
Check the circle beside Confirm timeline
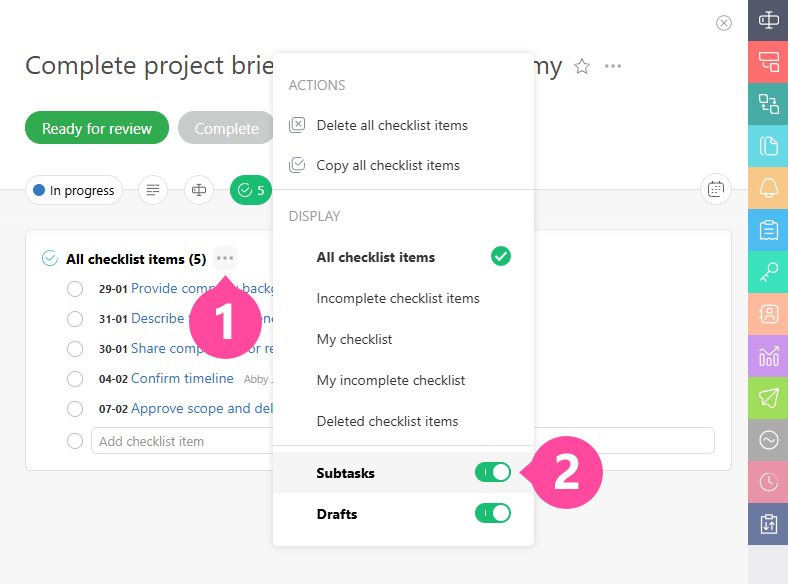point(75,379)
